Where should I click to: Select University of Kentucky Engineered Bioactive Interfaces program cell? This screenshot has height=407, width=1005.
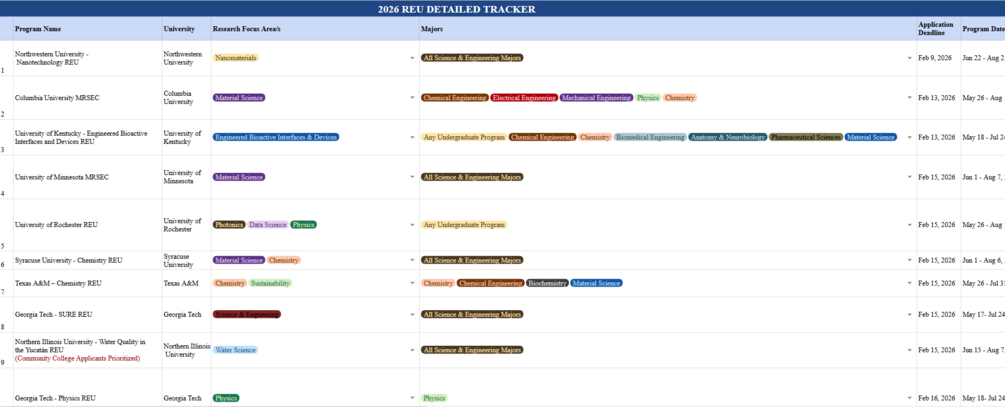click(x=87, y=137)
